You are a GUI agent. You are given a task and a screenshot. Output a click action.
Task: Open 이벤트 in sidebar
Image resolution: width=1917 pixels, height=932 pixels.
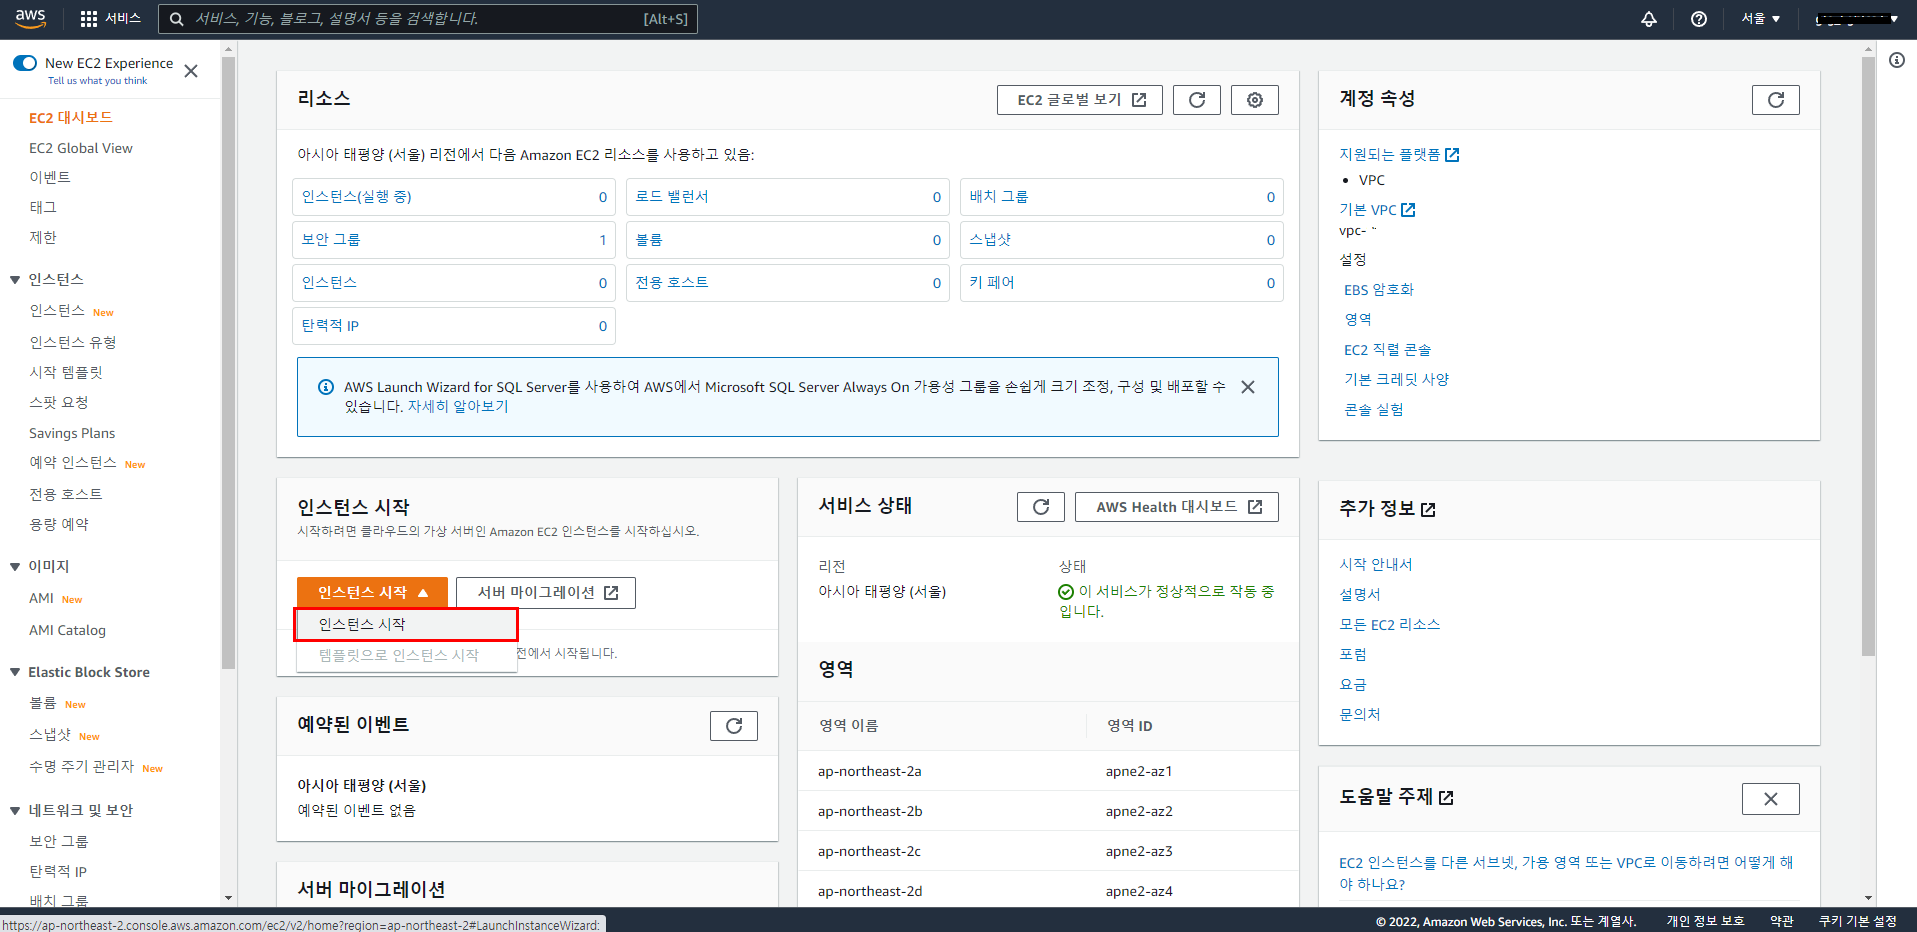50,177
